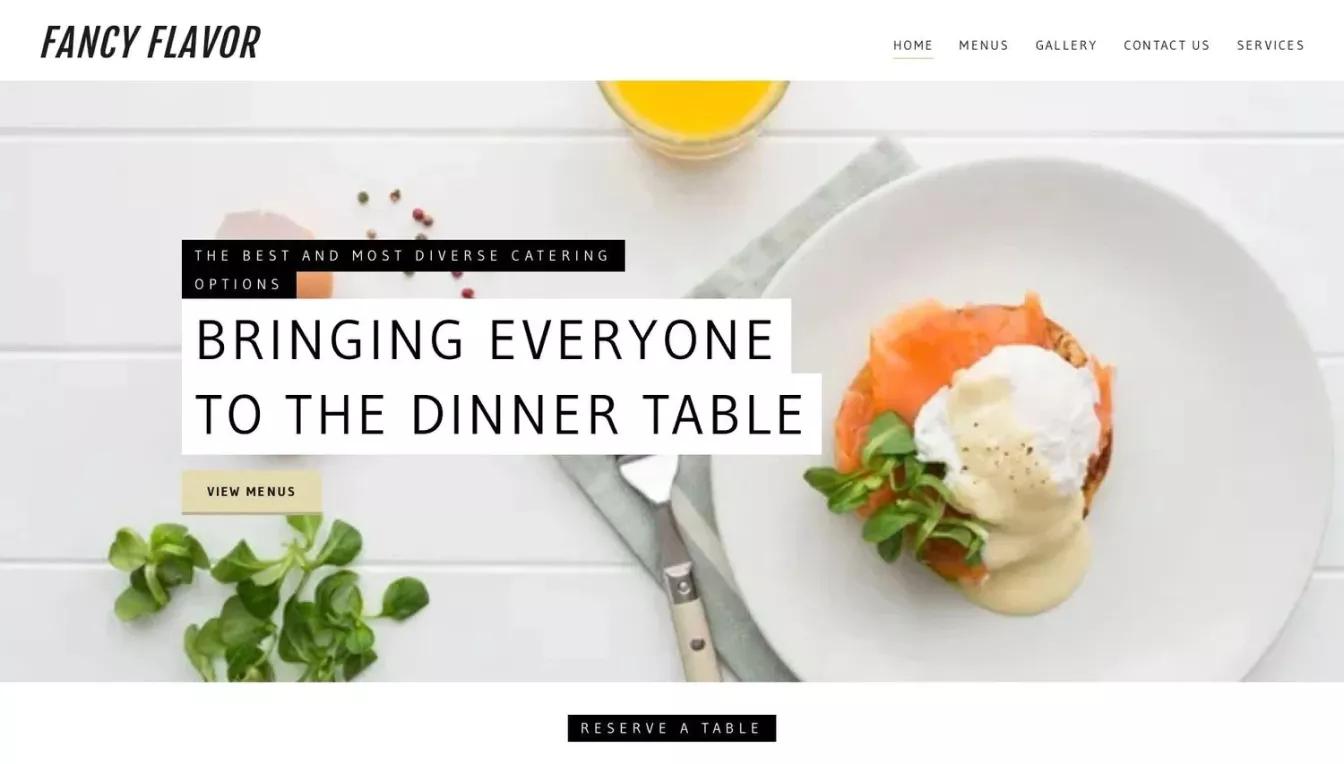
Task: Open the Gallery page link
Action: (x=1066, y=45)
